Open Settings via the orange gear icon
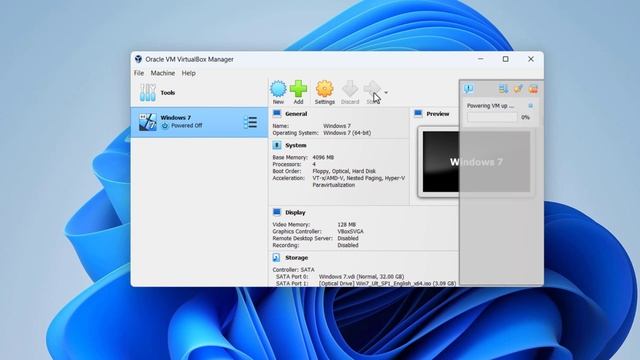The image size is (640, 360). pyautogui.click(x=324, y=89)
